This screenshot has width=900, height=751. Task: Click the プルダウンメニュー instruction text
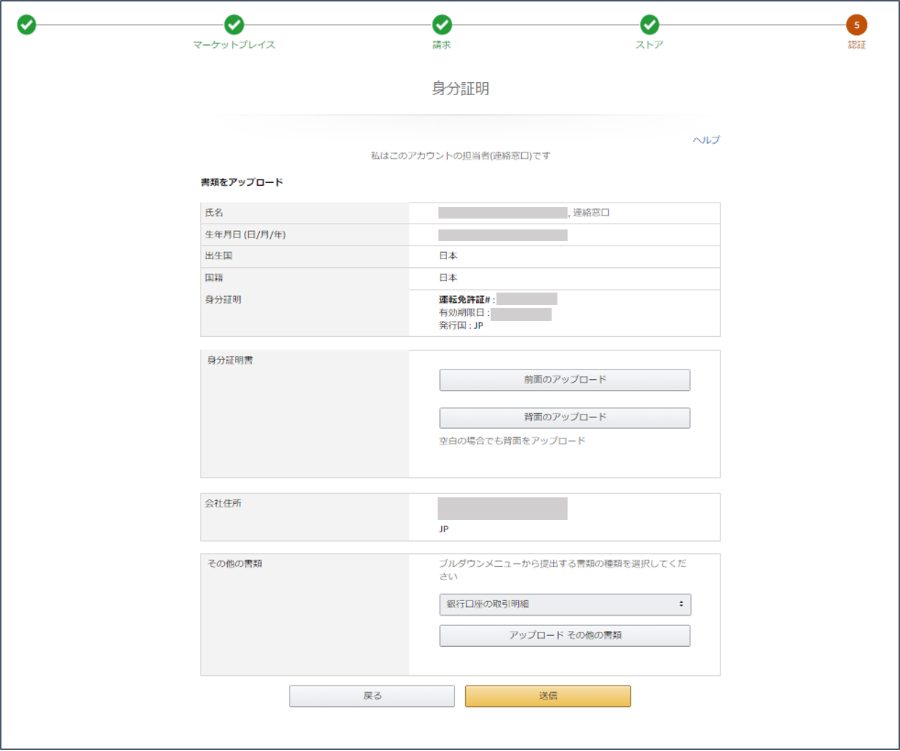pos(562,570)
